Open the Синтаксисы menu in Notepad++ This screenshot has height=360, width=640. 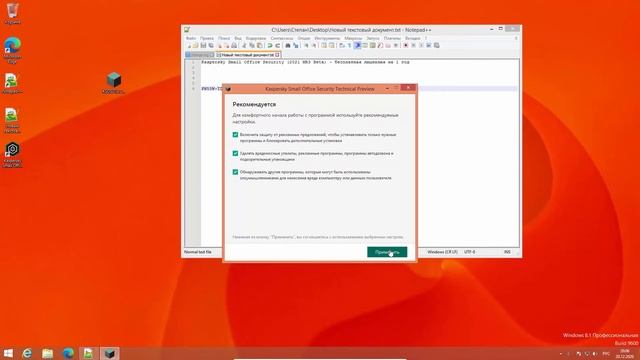click(x=282, y=38)
